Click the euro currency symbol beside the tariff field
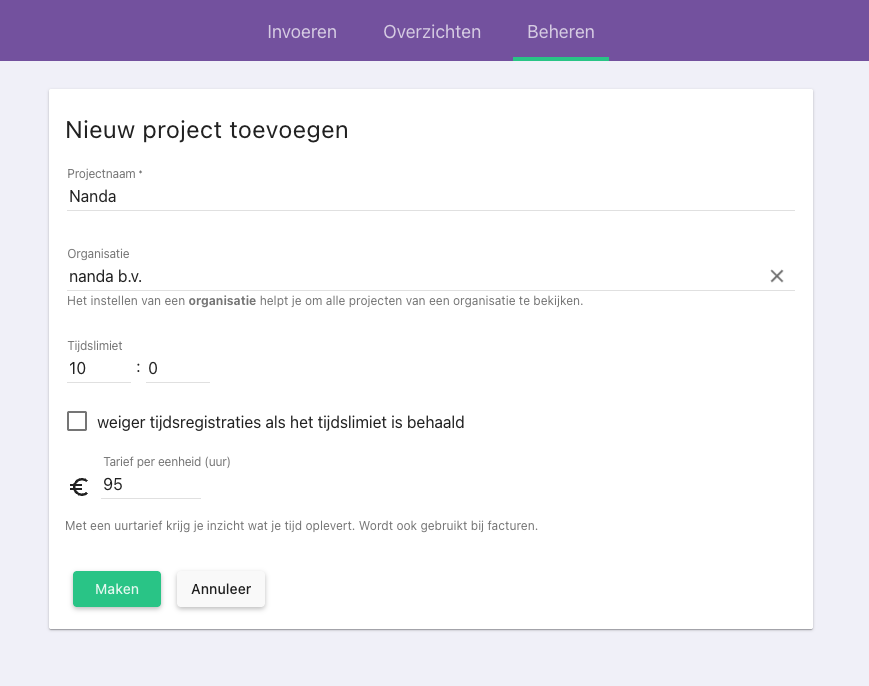 tap(81, 485)
